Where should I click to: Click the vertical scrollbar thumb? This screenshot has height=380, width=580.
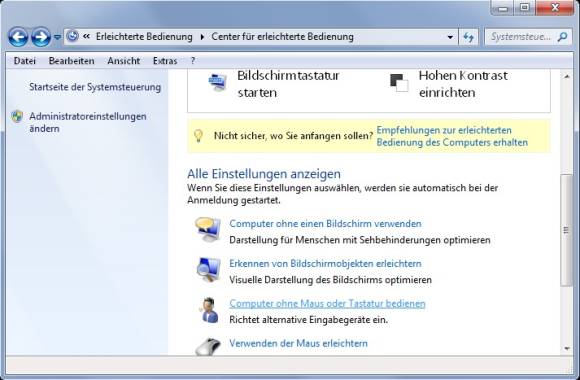[566, 230]
